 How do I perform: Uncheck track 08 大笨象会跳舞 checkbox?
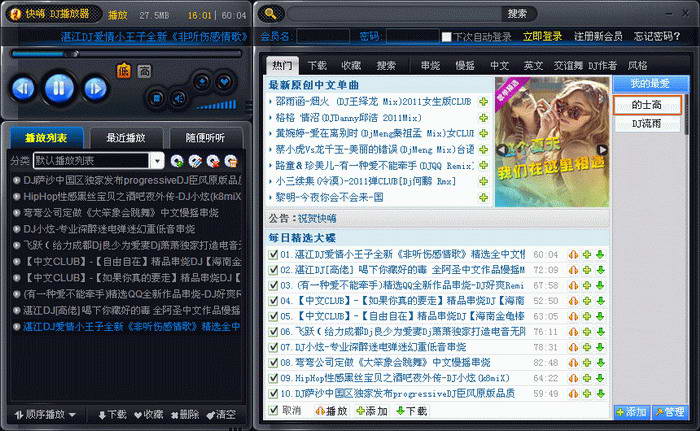(273, 363)
